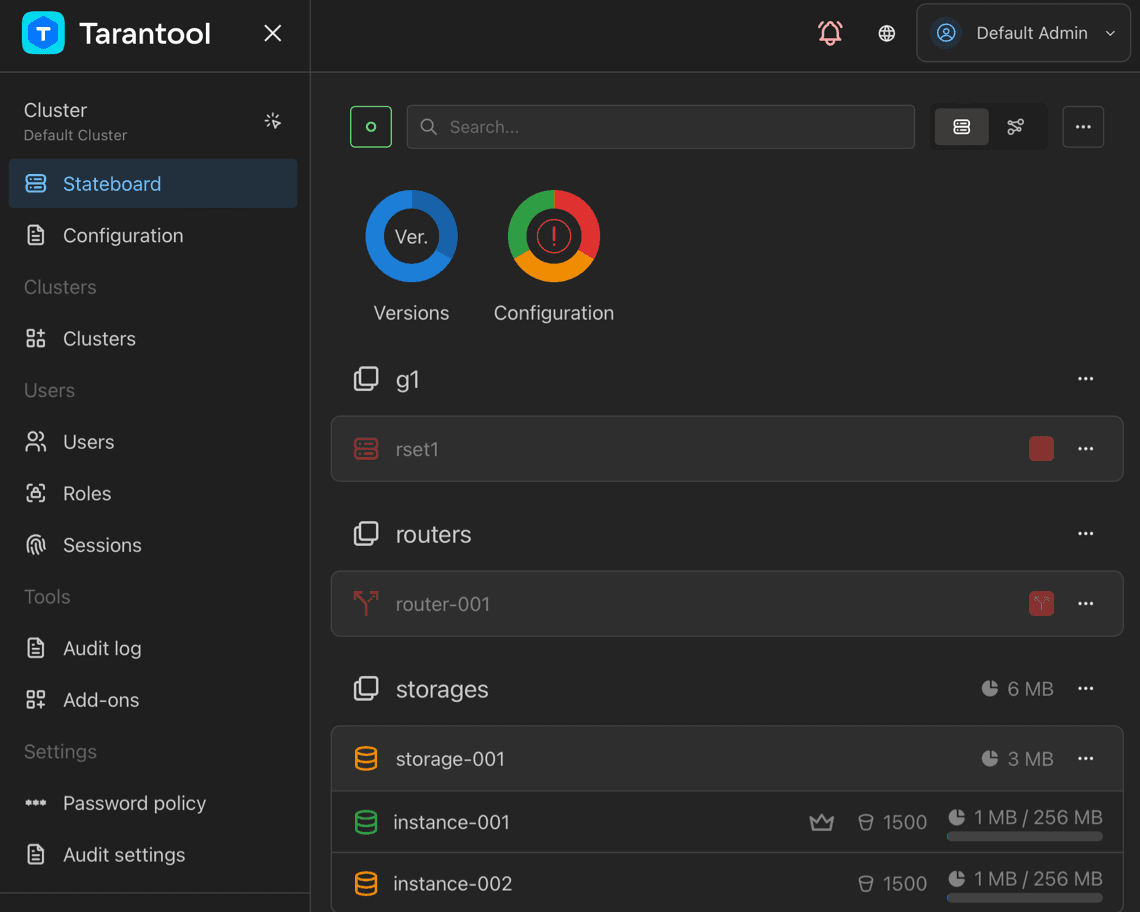Click the router-001 fork icon
The height and width of the screenshot is (912, 1140).
click(366, 604)
